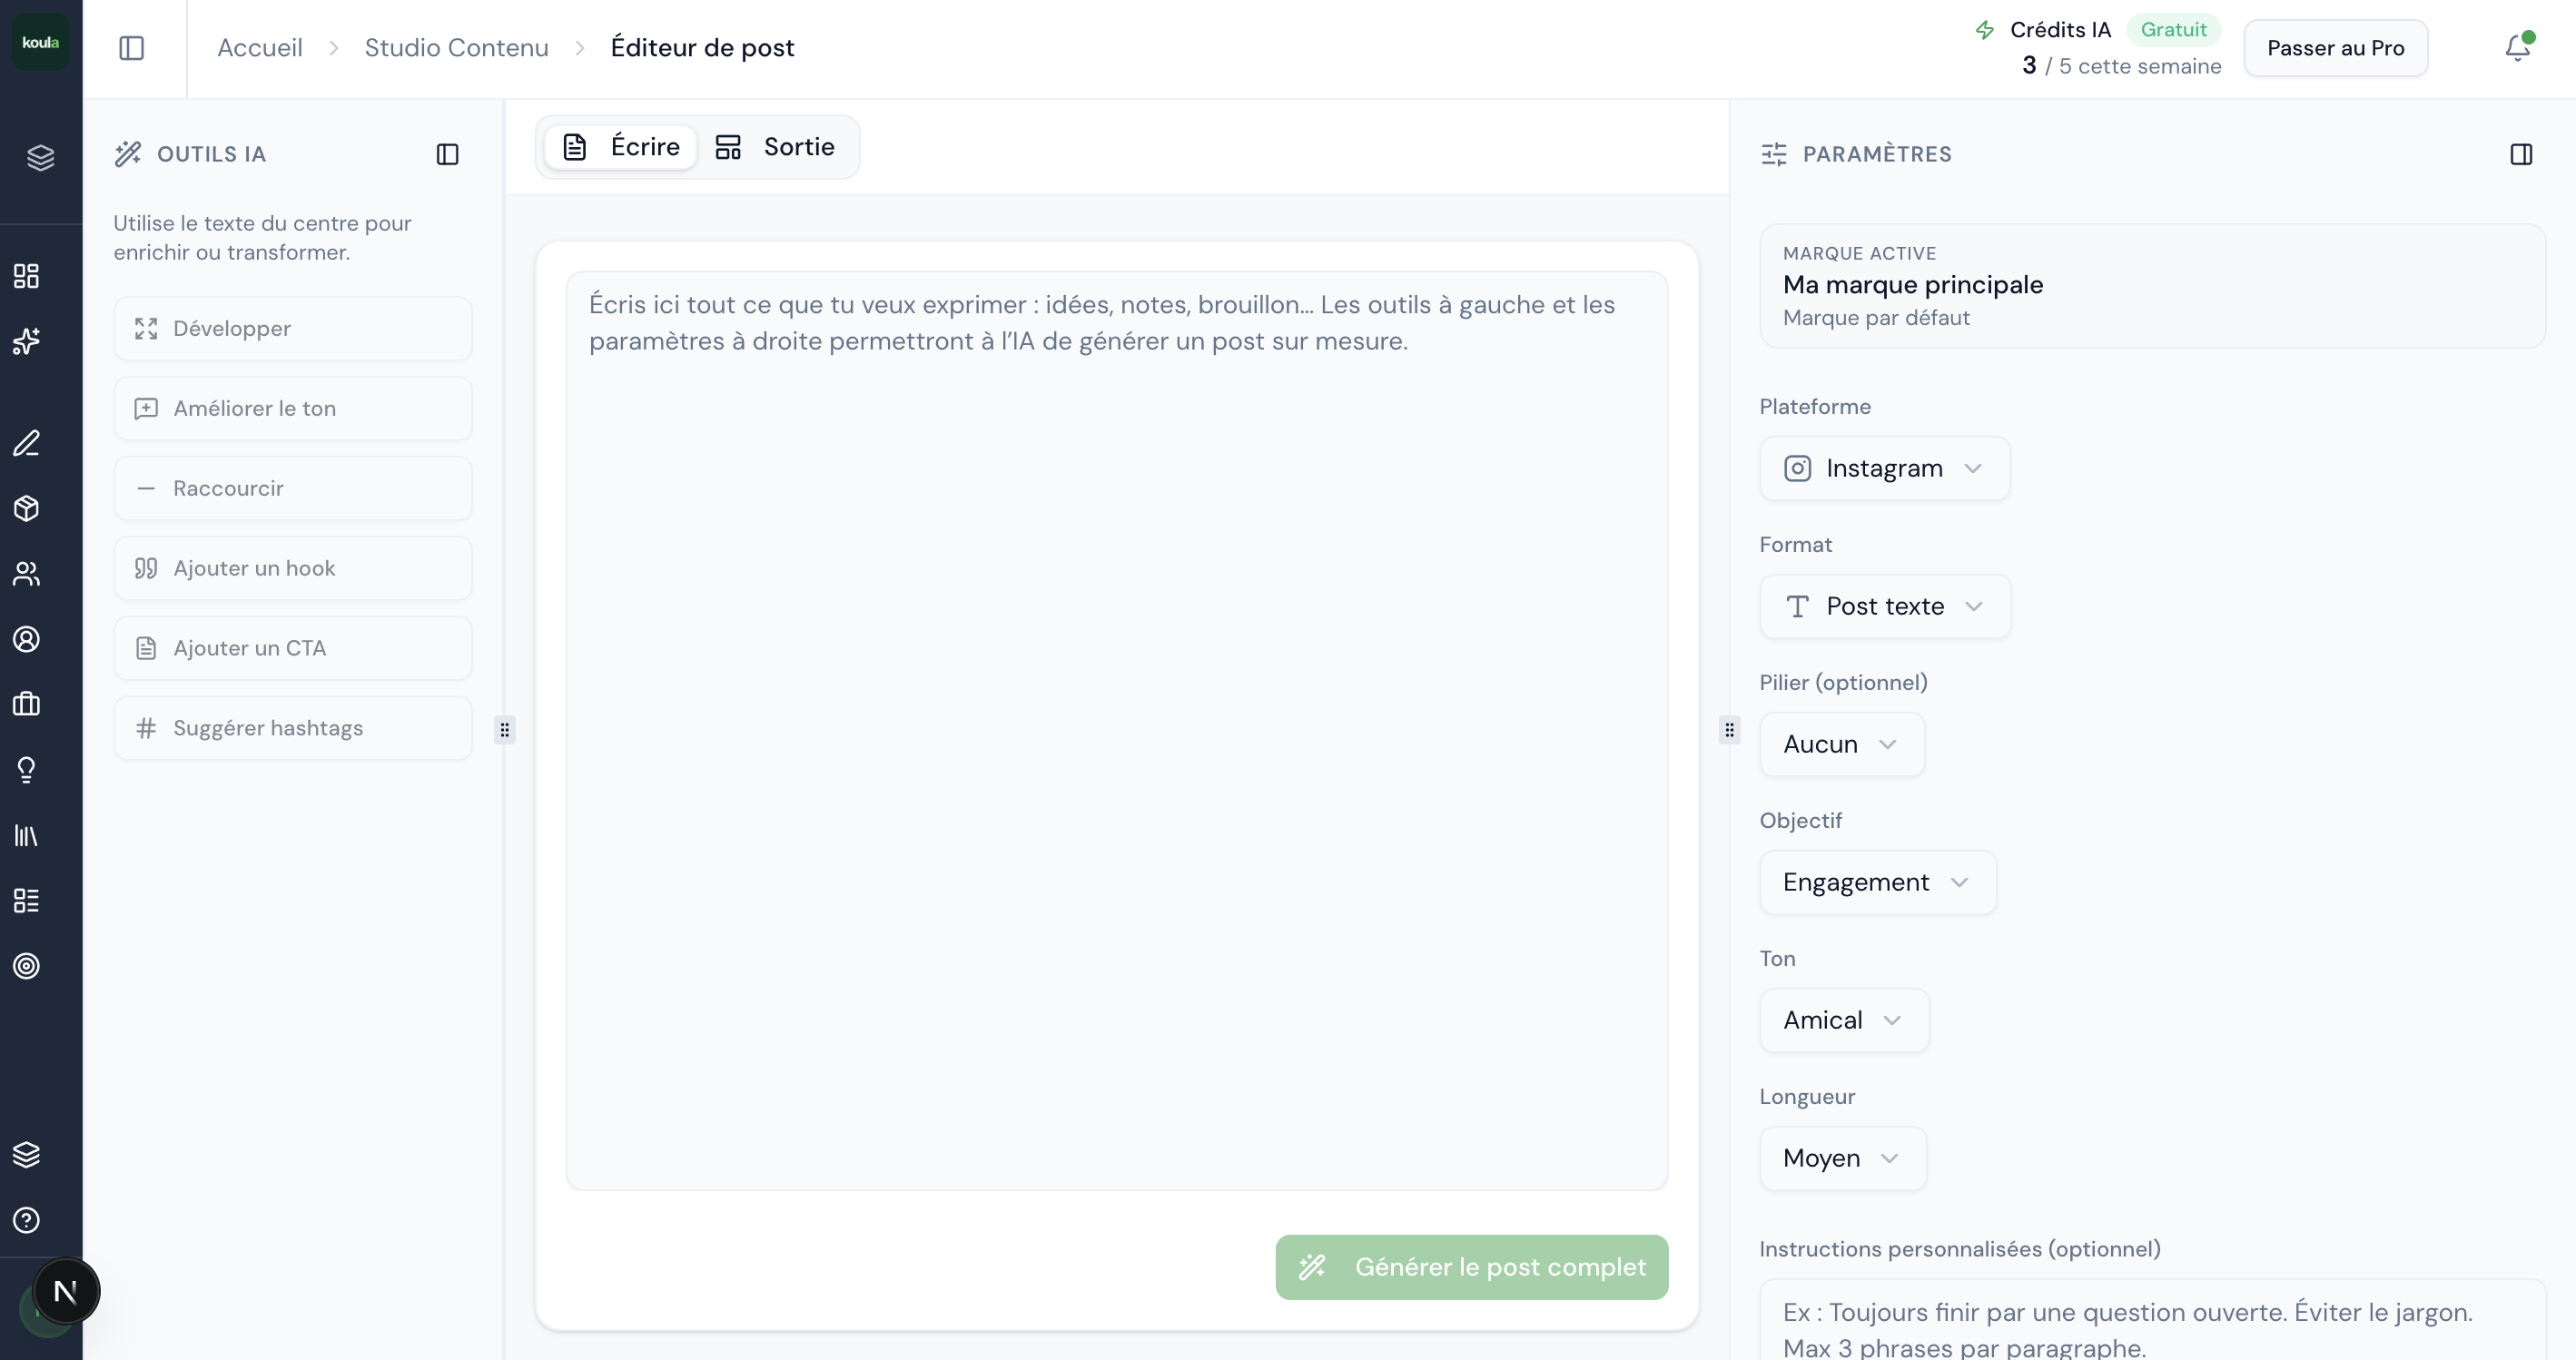The image size is (2576, 1360).
Task: Open Studio Contenu from the breadcrumb
Action: click(456, 47)
